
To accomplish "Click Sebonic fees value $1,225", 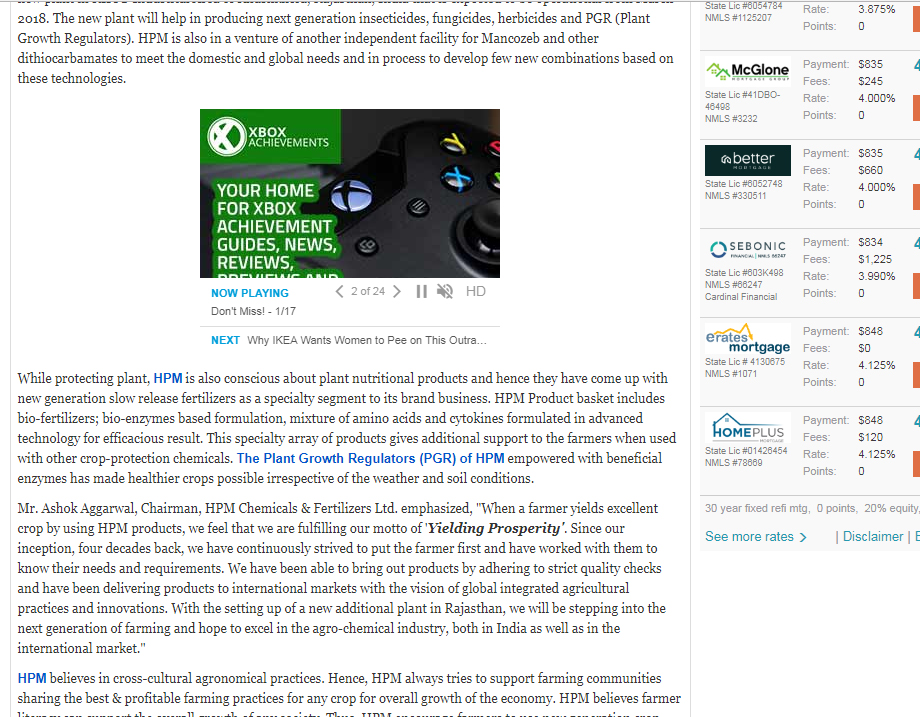I will coord(875,259).
